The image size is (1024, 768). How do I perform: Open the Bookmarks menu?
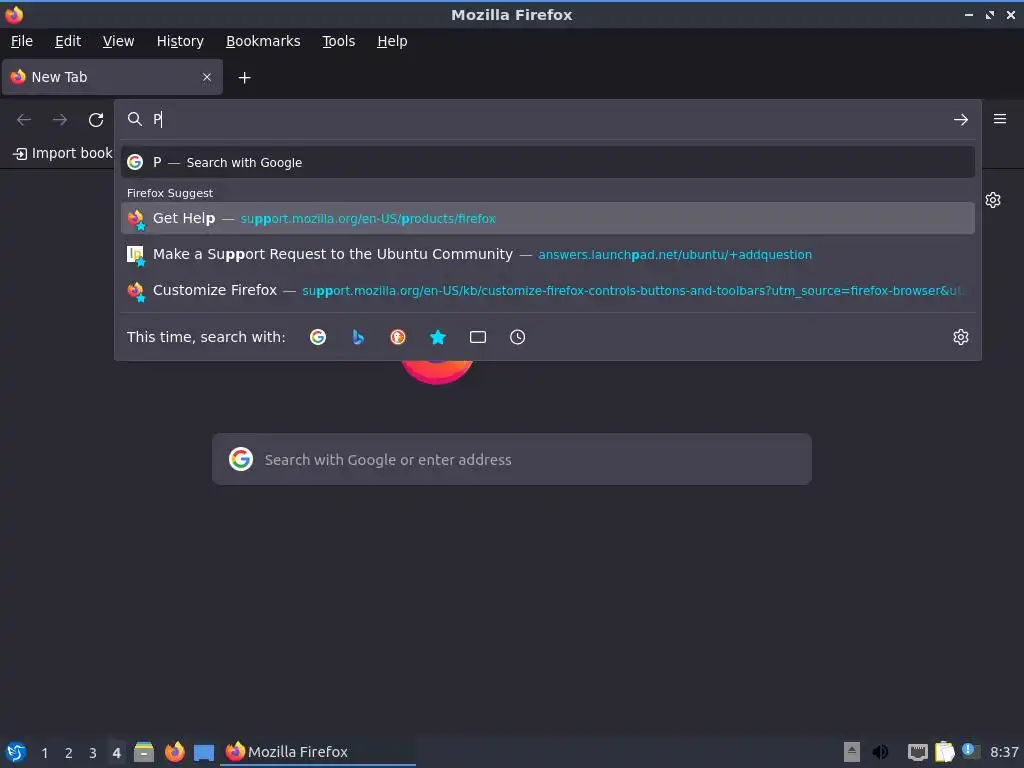[x=263, y=41]
